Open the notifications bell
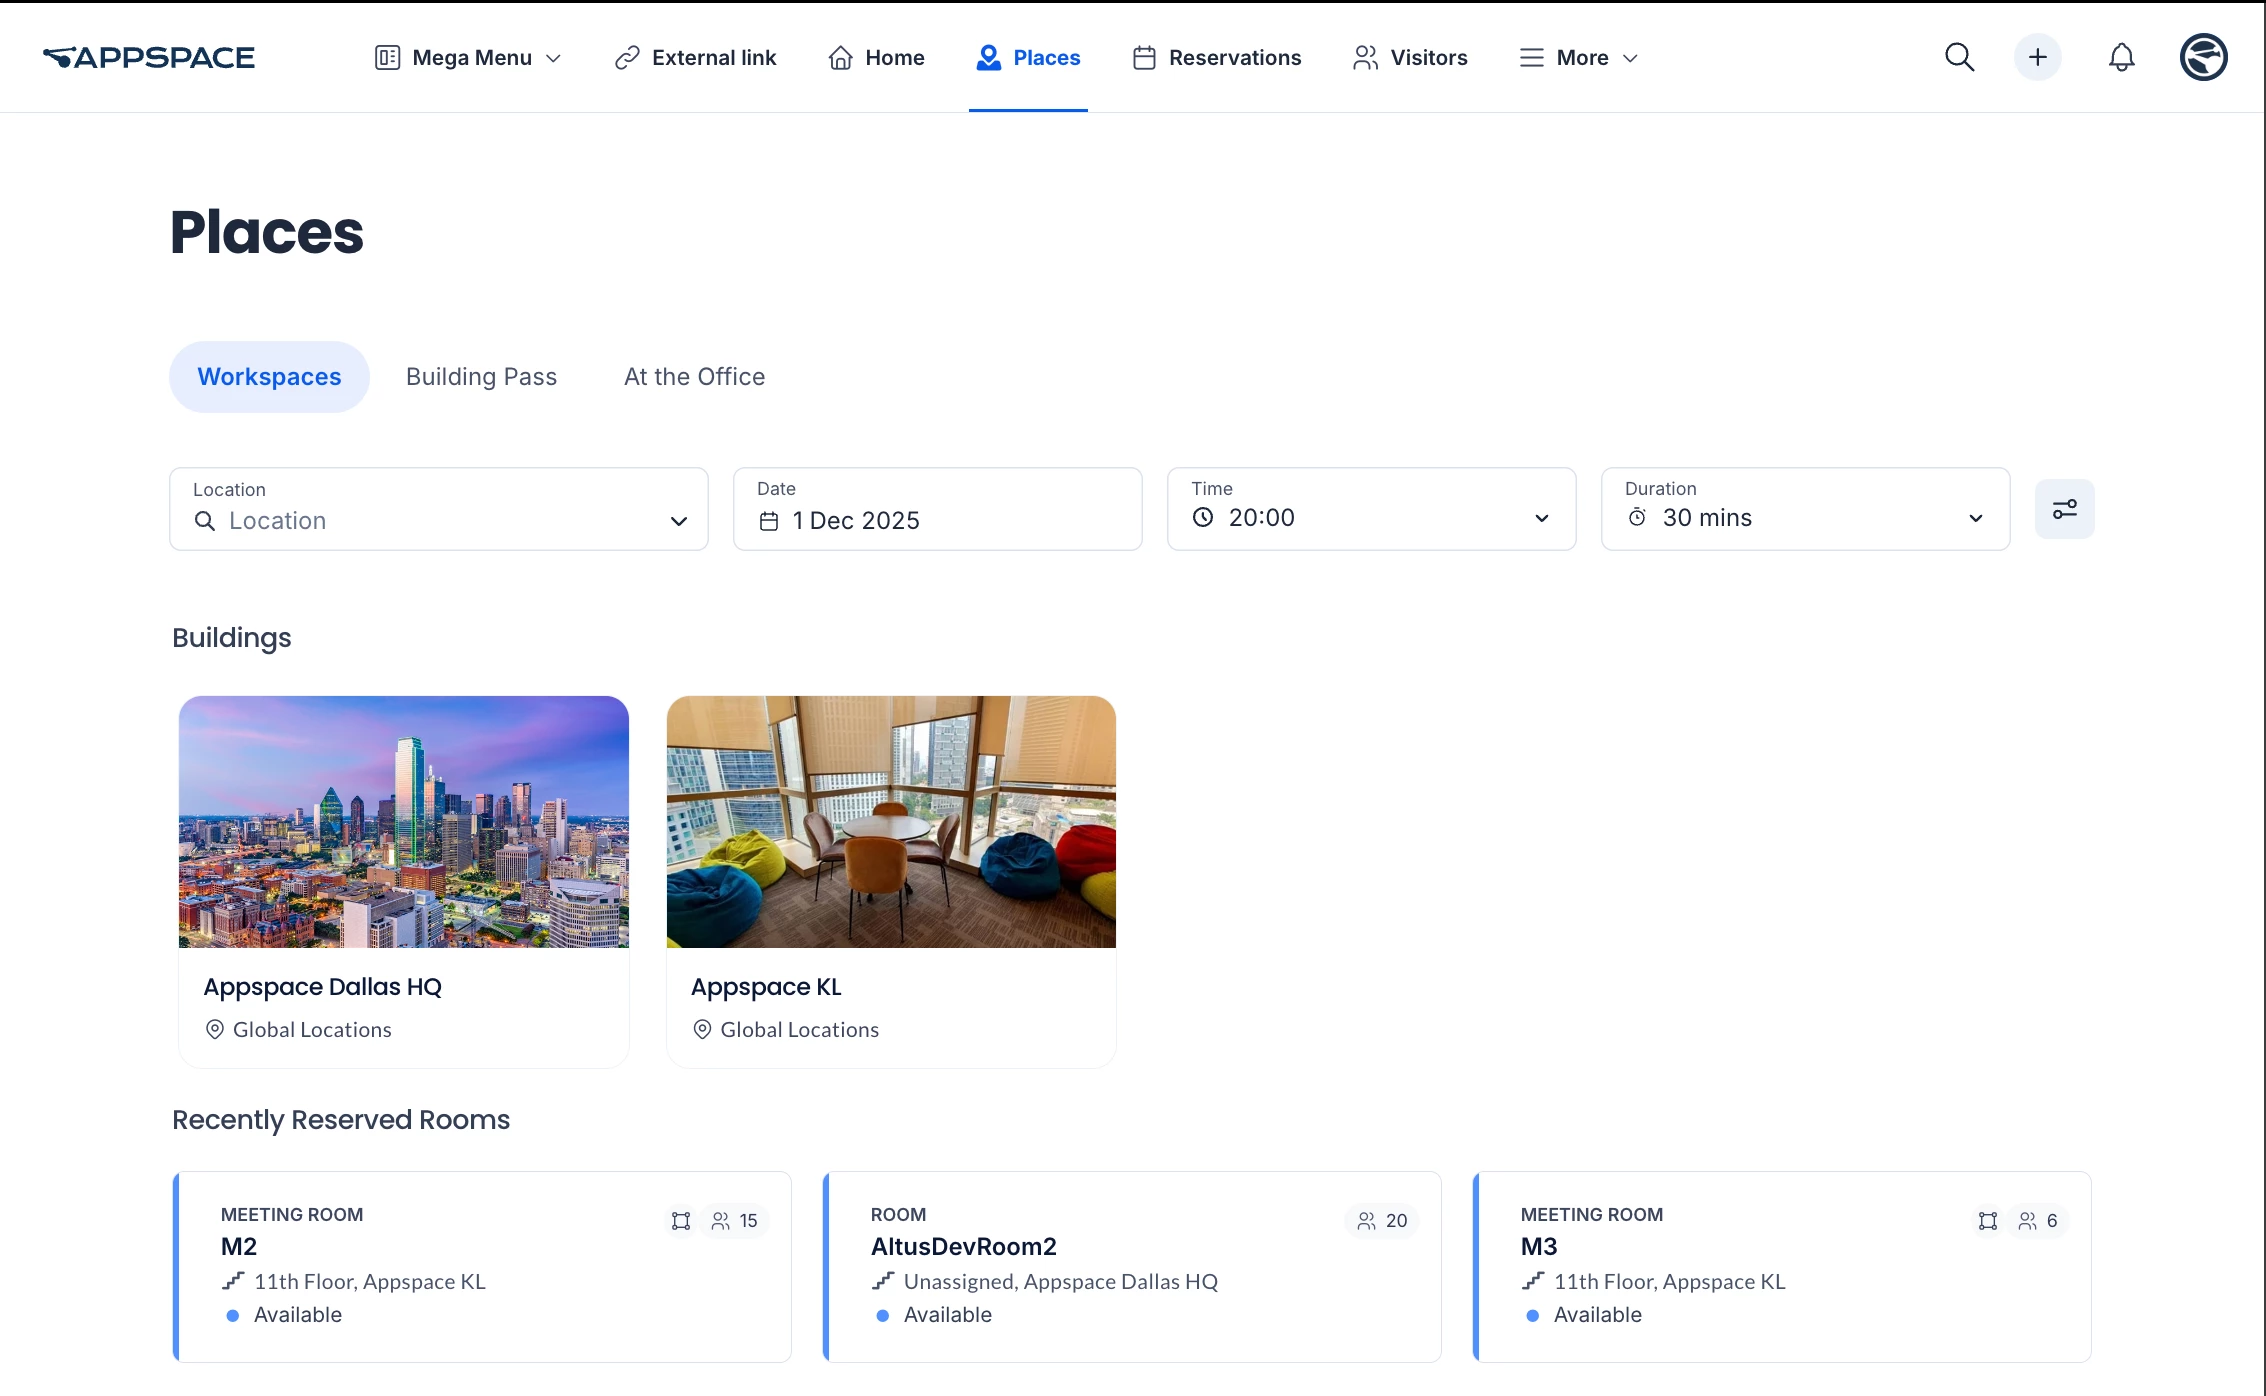2266x1396 pixels. tap(2121, 57)
